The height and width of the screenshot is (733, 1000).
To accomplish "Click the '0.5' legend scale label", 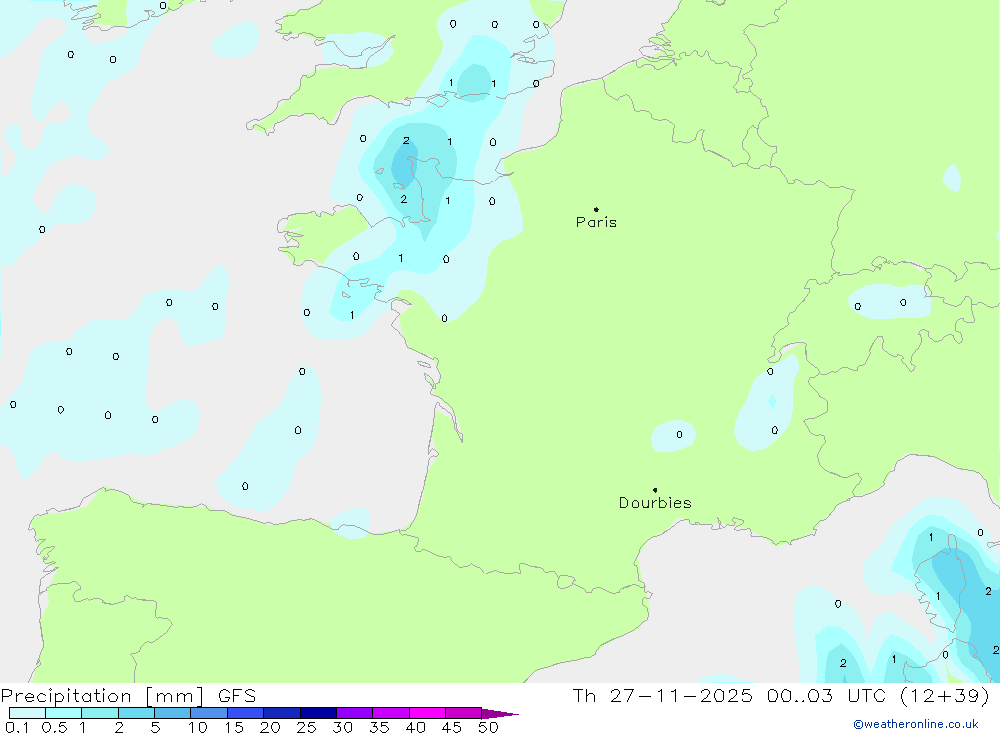I will (54, 727).
